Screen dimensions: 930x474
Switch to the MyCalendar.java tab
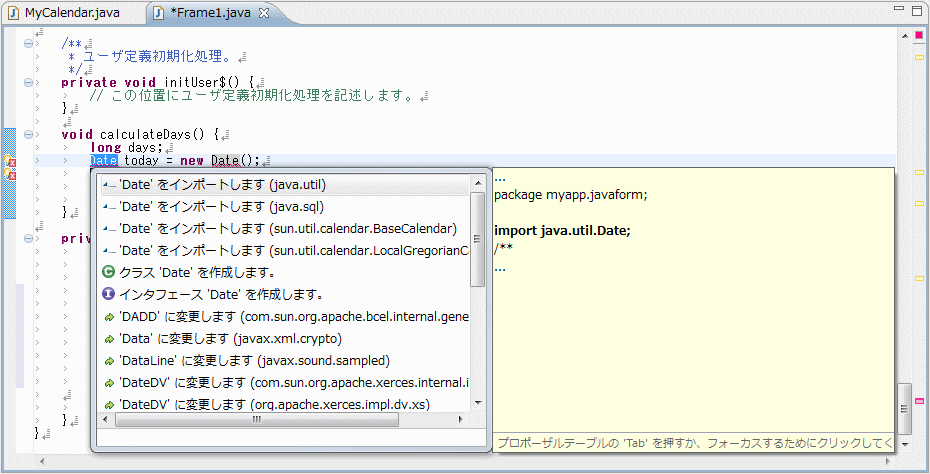click(x=64, y=13)
